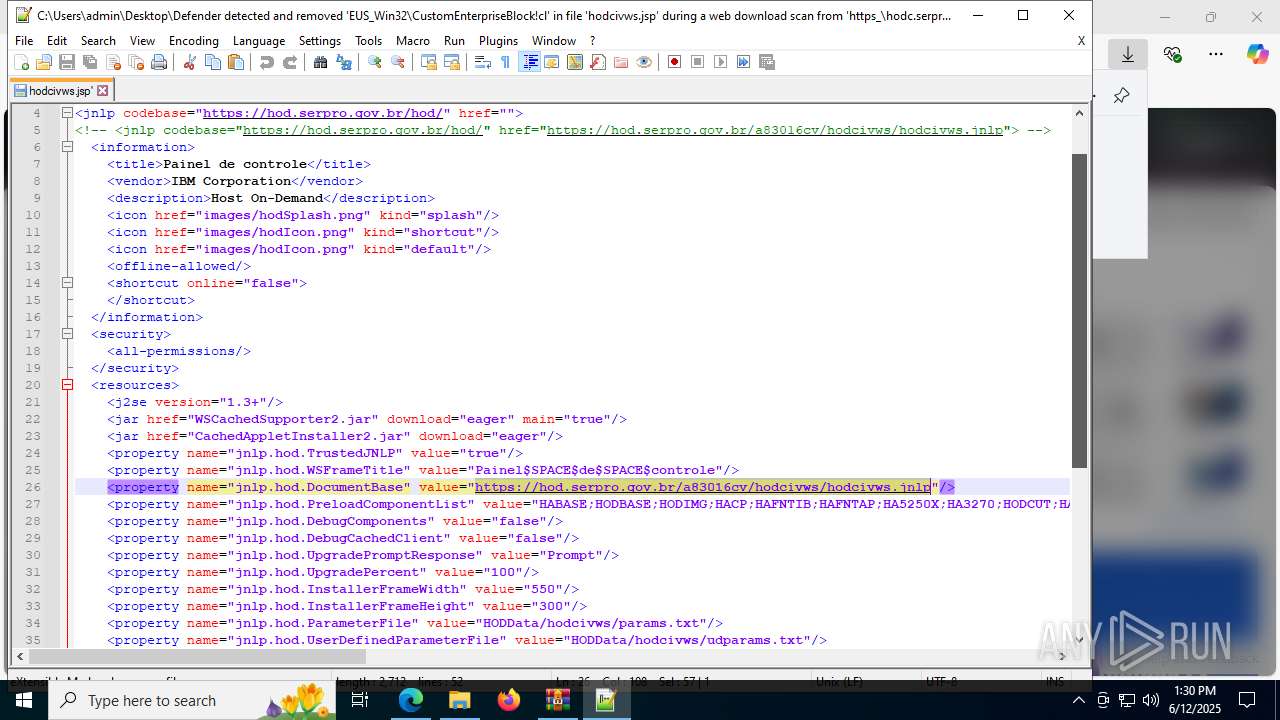
Task: Toggle Folder as Workspace panel
Action: tap(621, 62)
